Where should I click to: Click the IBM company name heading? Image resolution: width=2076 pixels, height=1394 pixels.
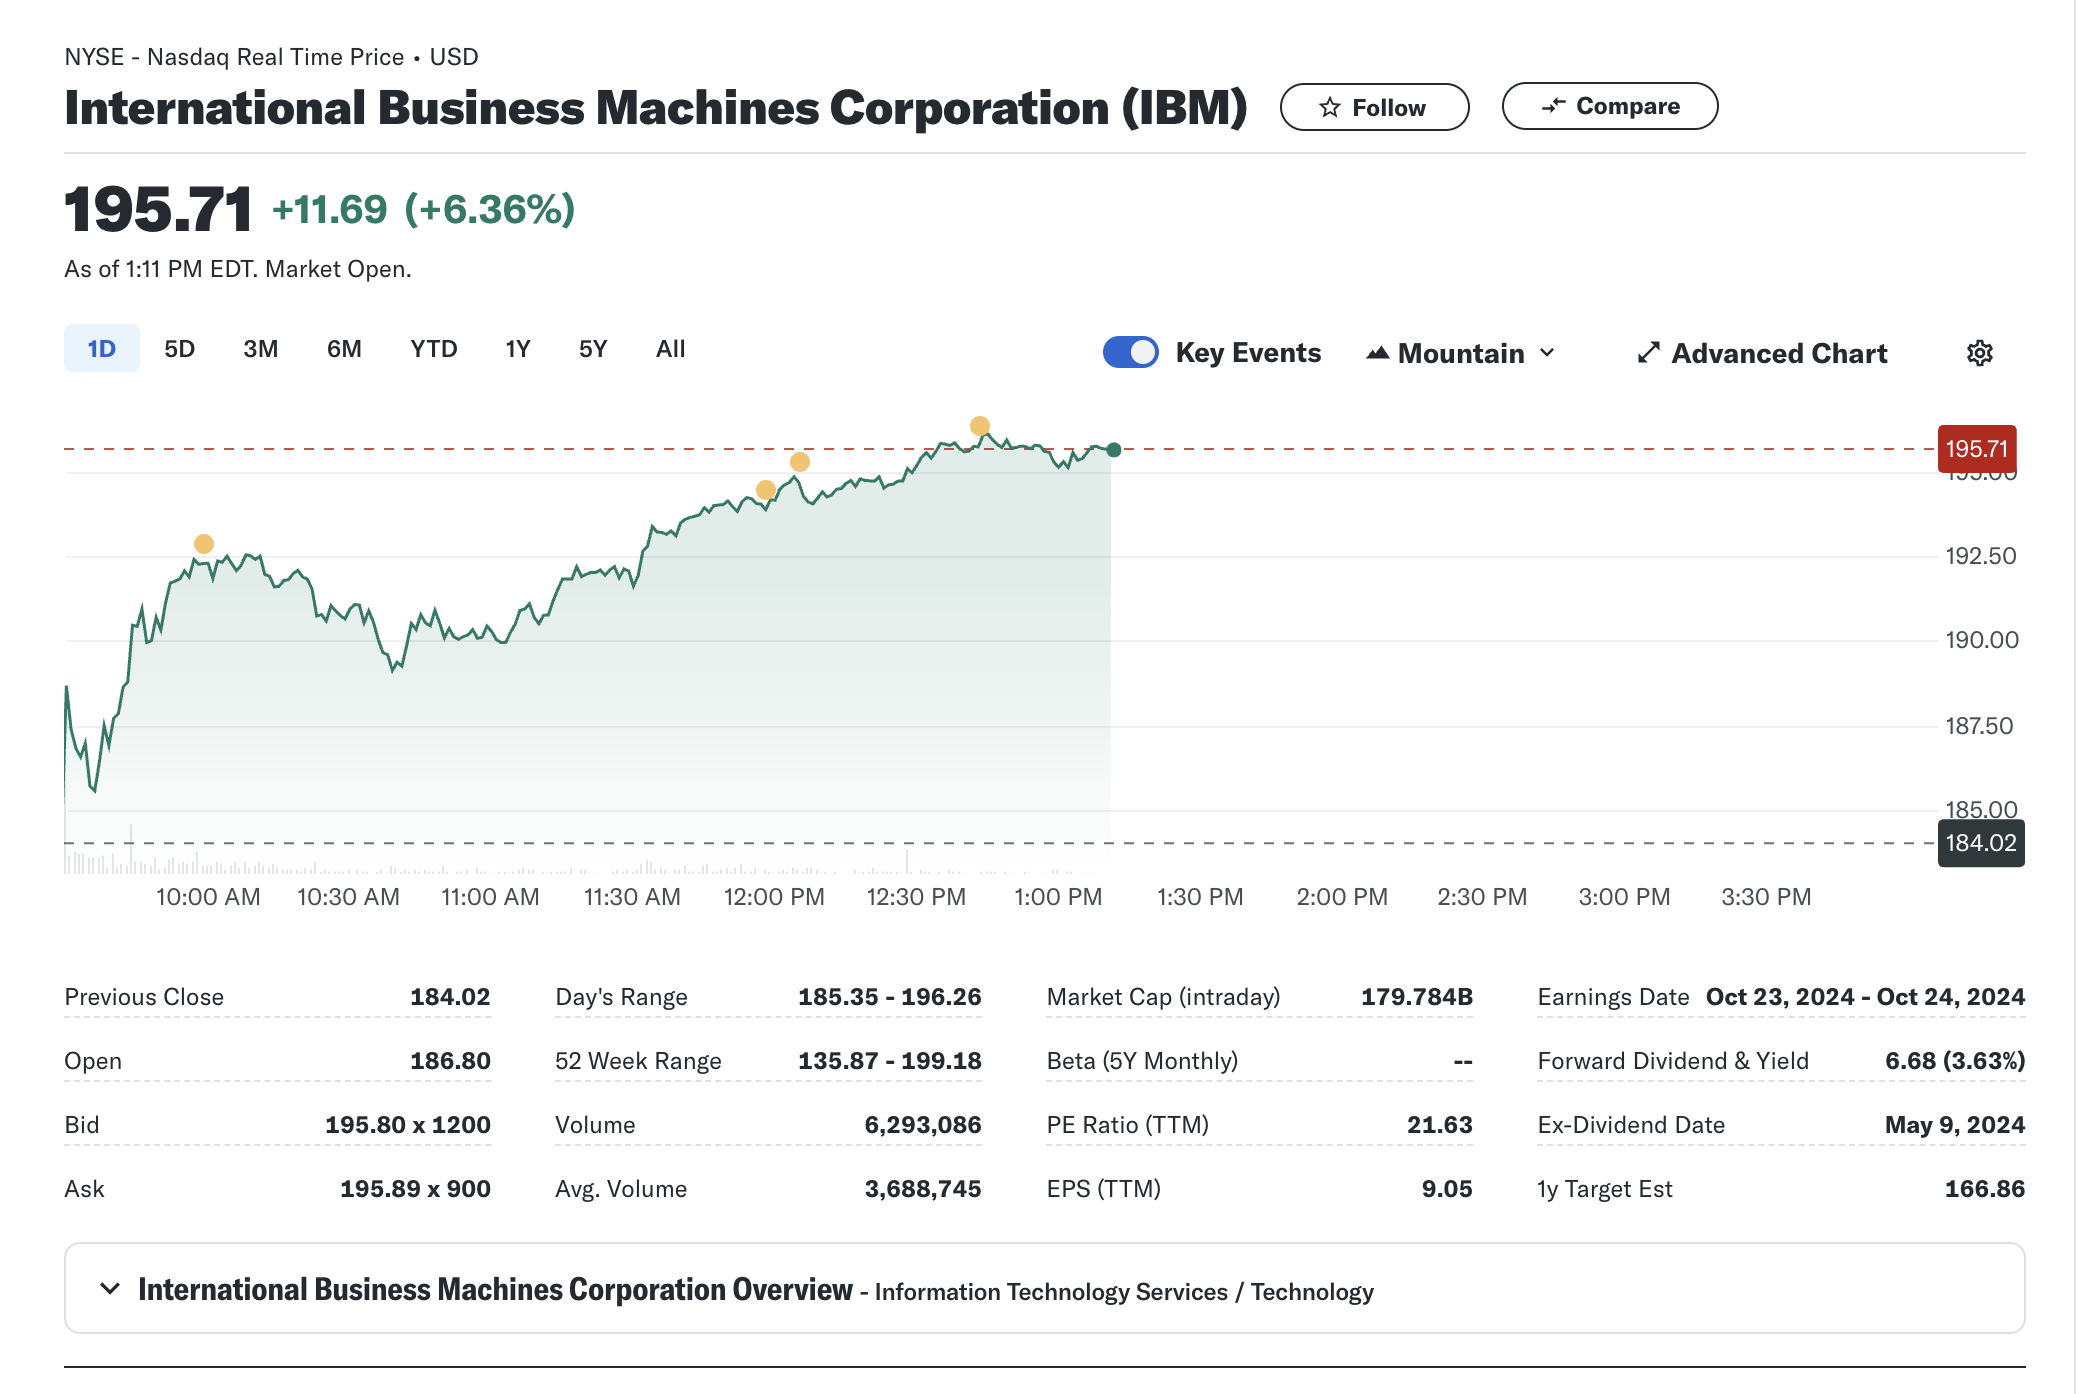pos(656,108)
